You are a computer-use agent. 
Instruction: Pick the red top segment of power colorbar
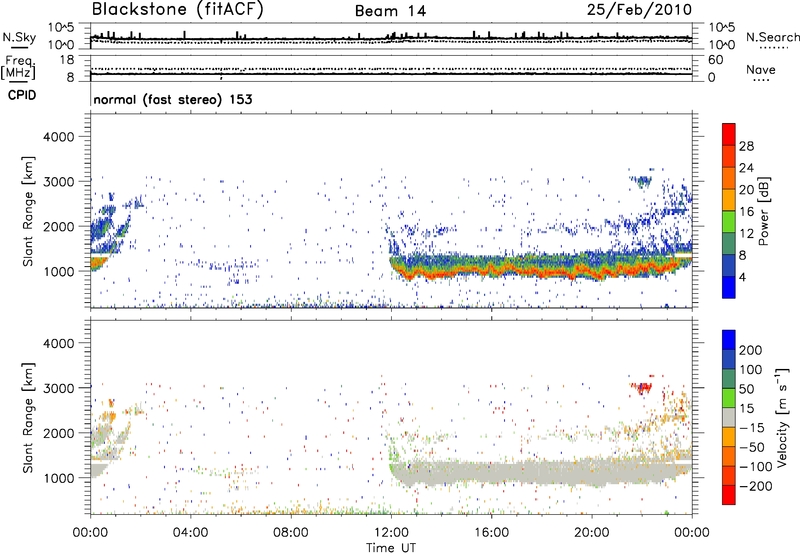pos(729,135)
